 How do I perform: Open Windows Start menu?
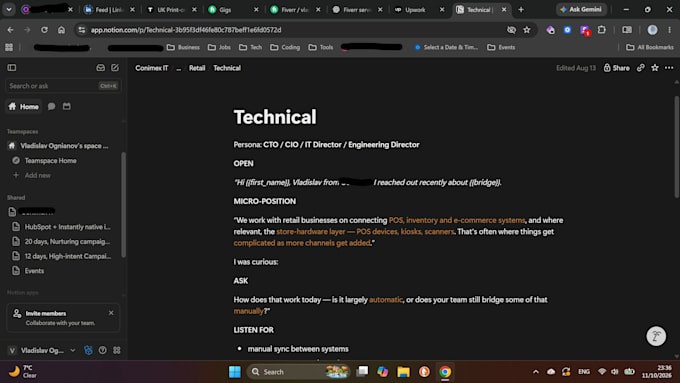(235, 372)
